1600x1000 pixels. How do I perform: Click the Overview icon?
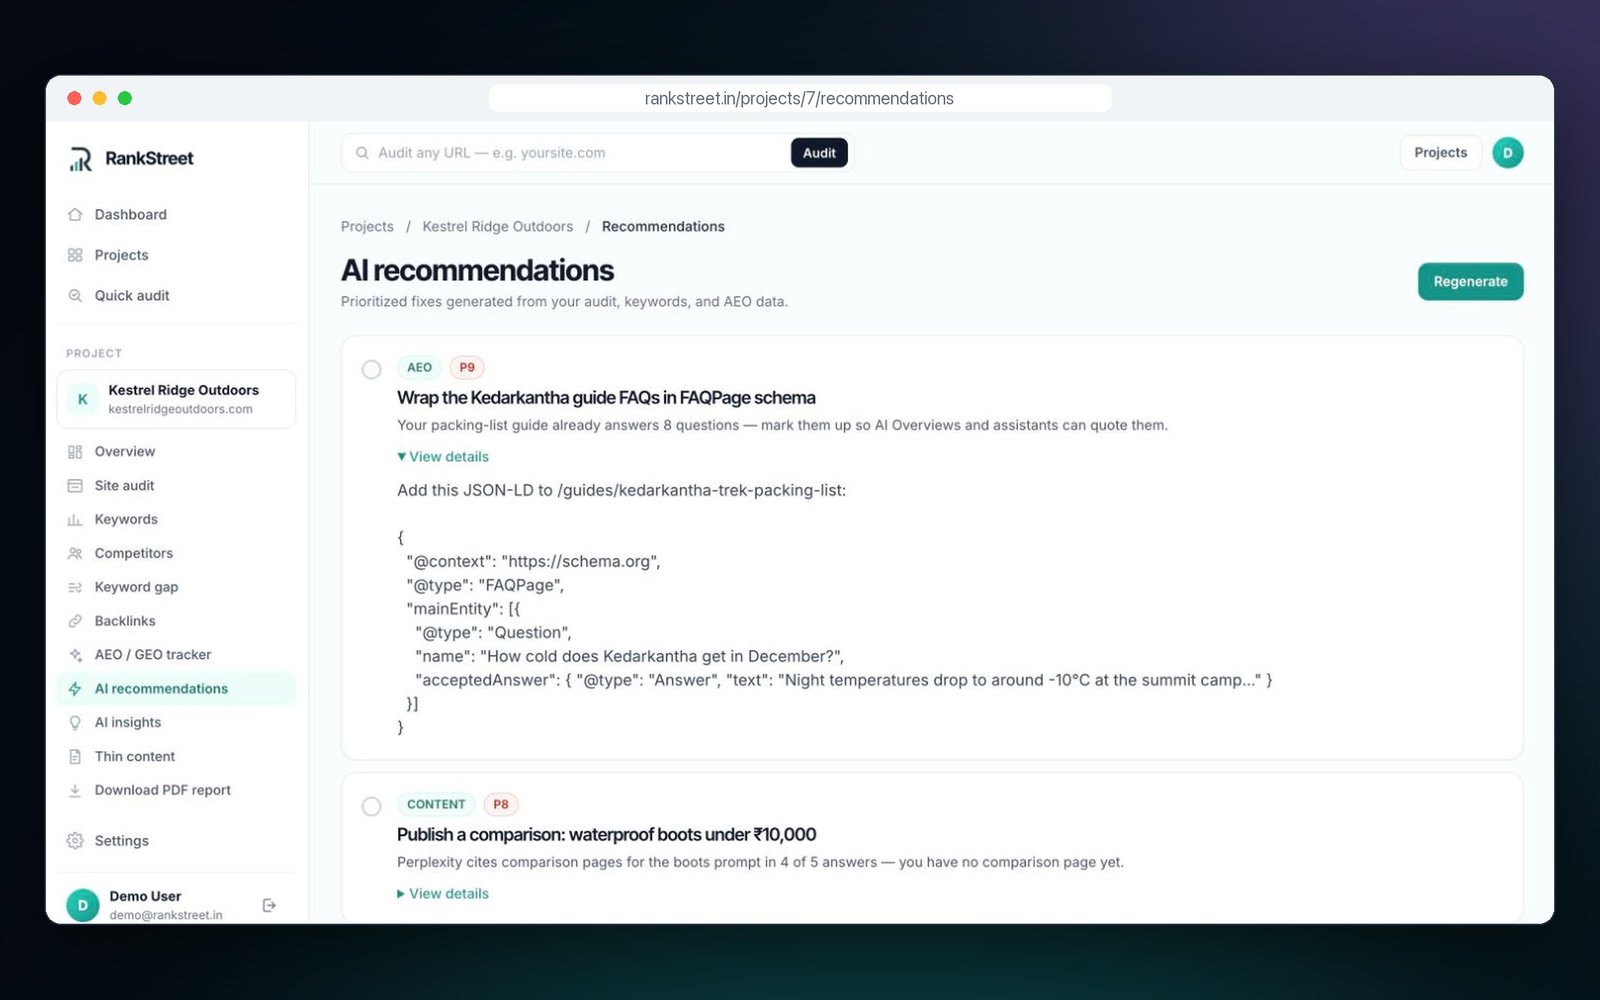tap(75, 452)
